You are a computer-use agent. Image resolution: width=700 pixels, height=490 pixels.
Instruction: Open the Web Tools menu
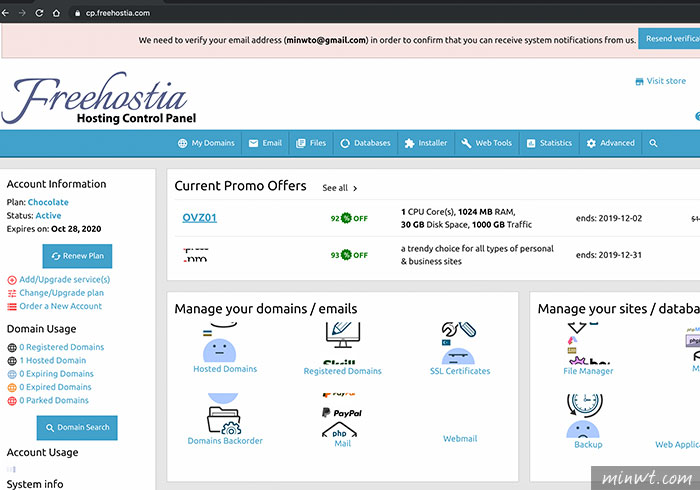click(x=487, y=143)
